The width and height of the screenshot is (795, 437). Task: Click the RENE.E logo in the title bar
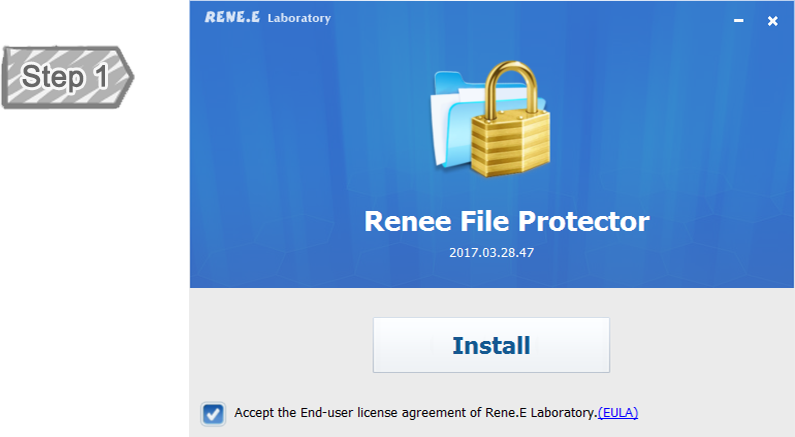(231, 18)
